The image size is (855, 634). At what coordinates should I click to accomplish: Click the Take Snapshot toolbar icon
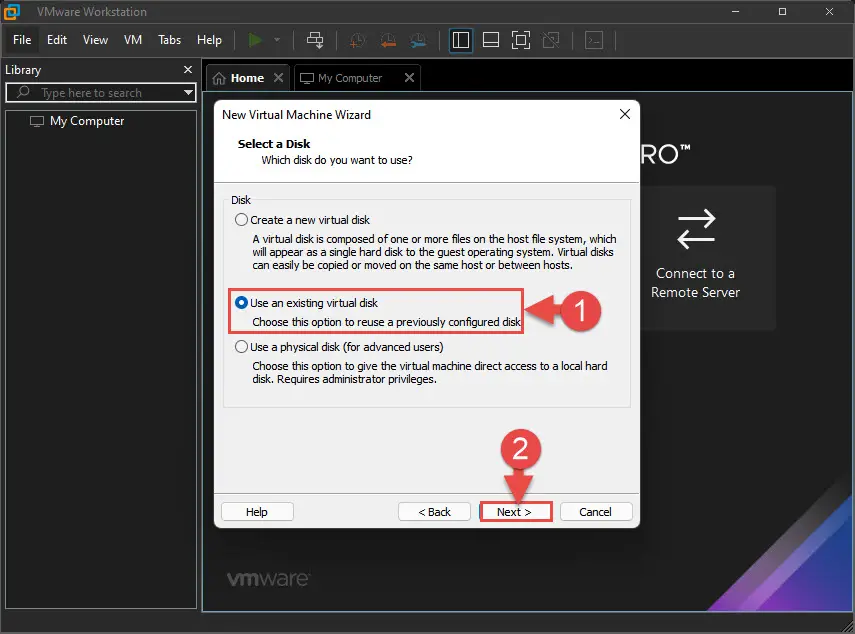tap(357, 40)
